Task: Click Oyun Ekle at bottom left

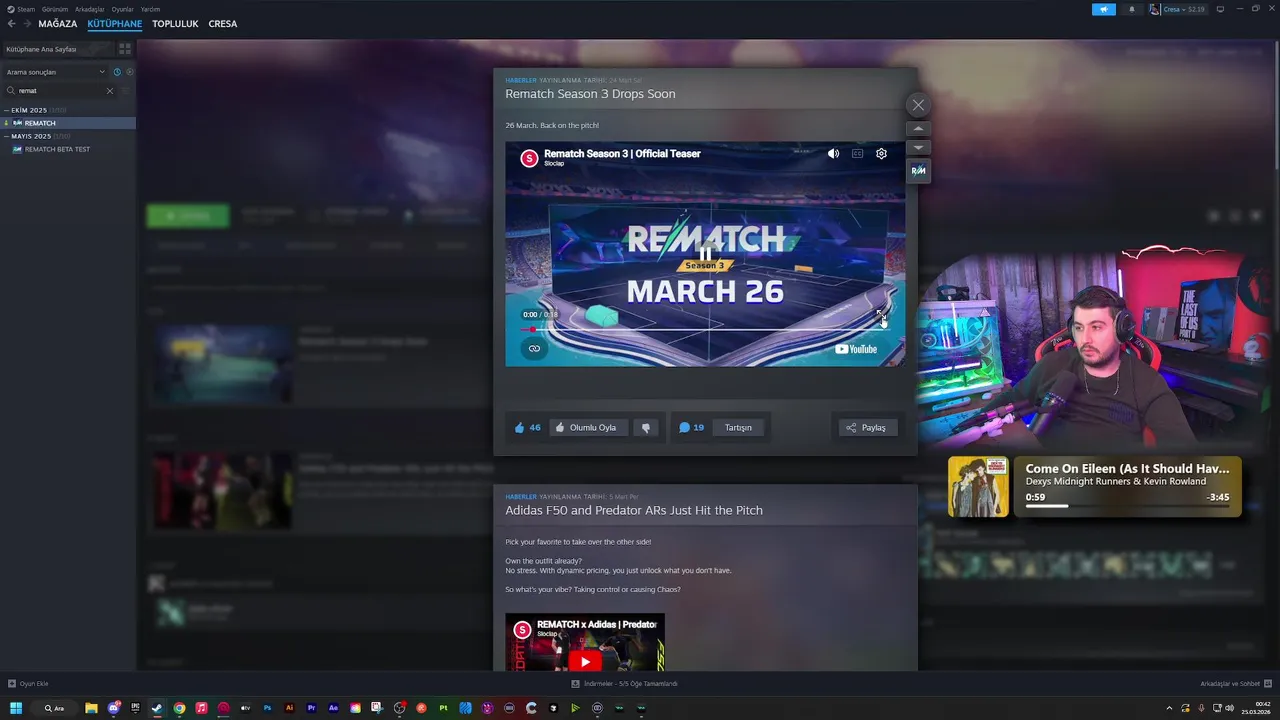Action: pos(28,684)
